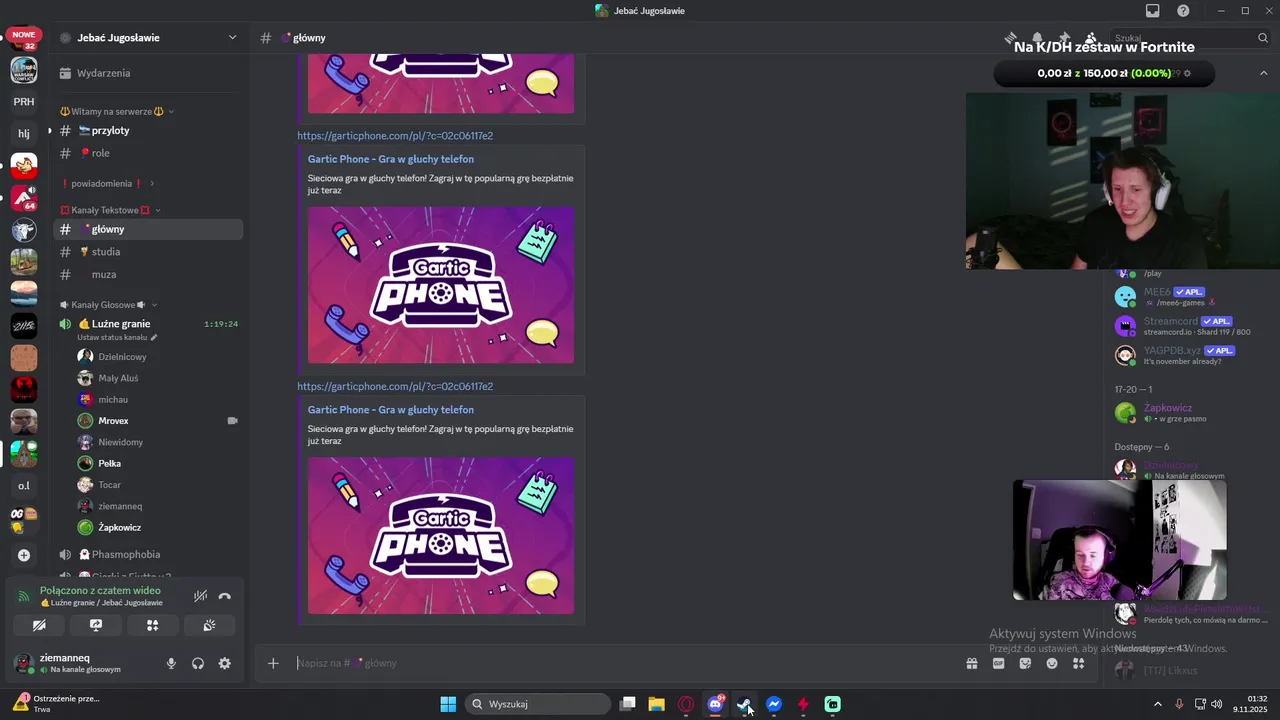Open the activities launcher button
This screenshot has height=720, width=1280.
tap(152, 625)
